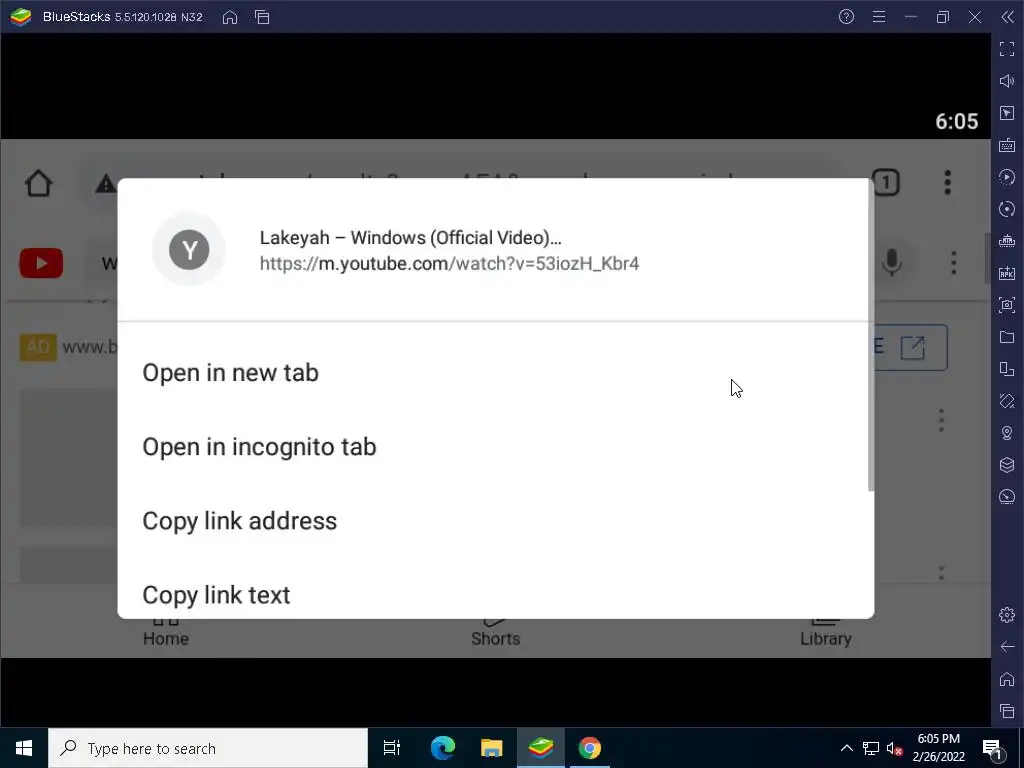Open BlueStacks multi-instance icon in title bar

(263, 18)
